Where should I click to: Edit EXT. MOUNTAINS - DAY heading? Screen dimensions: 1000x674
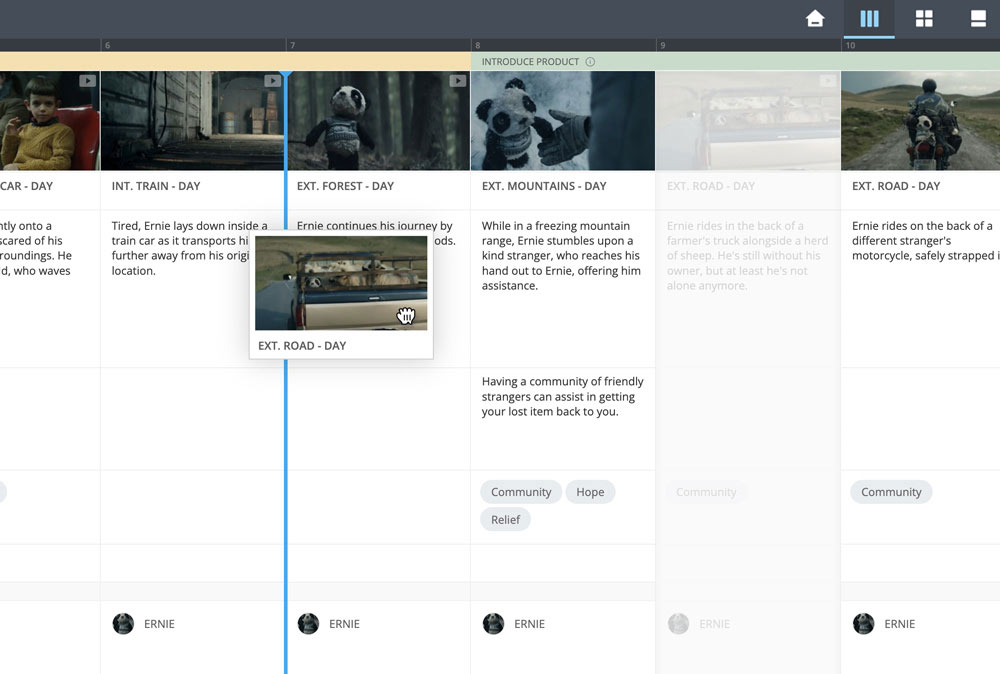(x=544, y=186)
